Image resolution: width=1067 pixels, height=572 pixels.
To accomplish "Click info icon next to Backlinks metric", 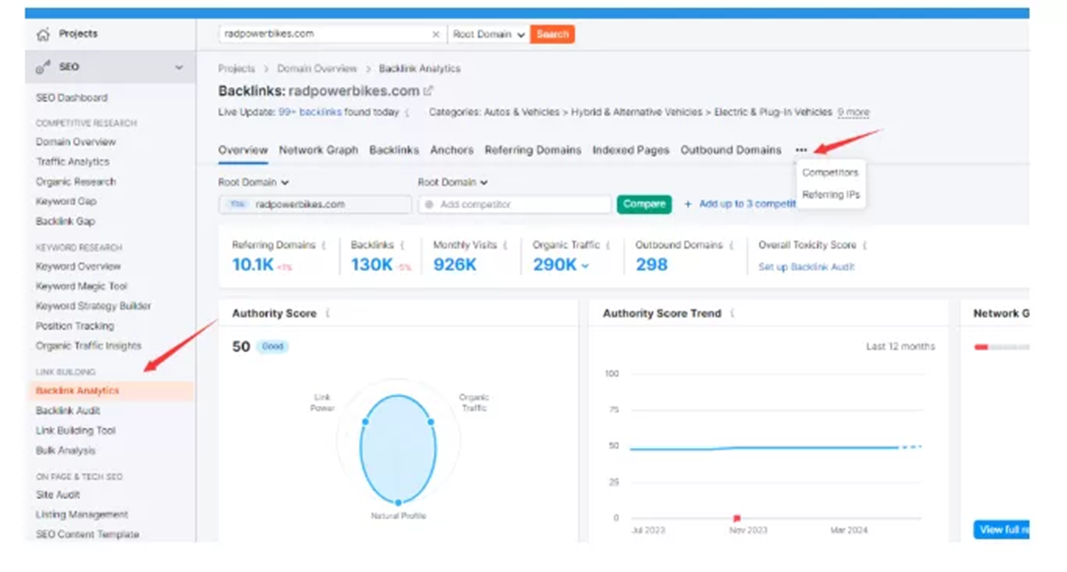I will click(402, 245).
